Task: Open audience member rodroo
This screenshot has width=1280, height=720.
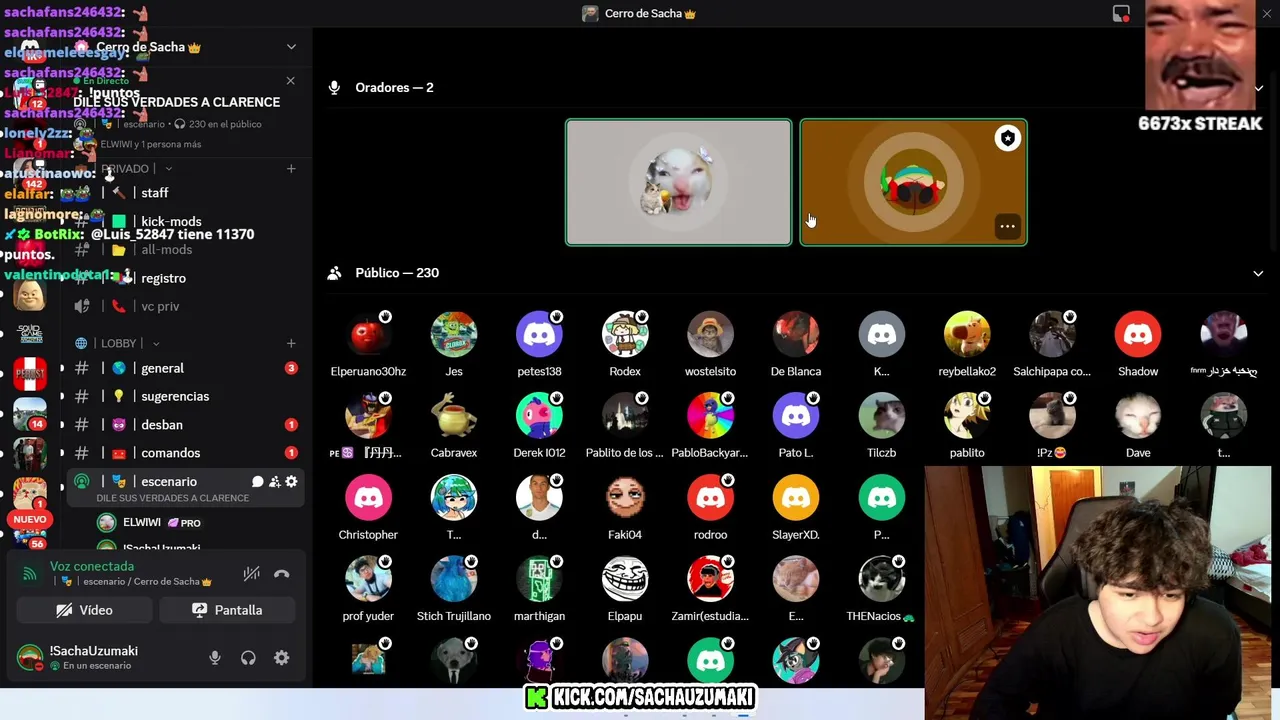Action: [x=710, y=508]
